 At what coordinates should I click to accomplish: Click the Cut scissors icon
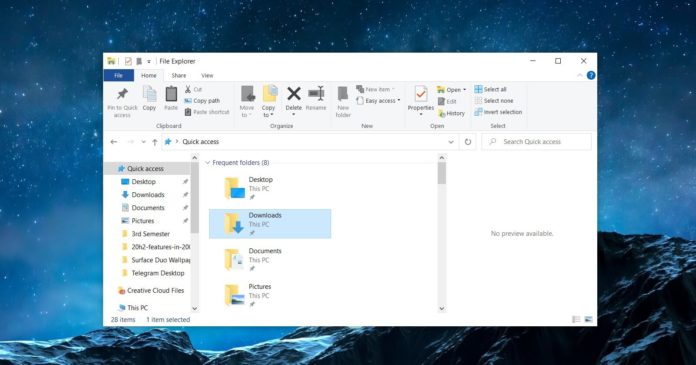coord(188,89)
